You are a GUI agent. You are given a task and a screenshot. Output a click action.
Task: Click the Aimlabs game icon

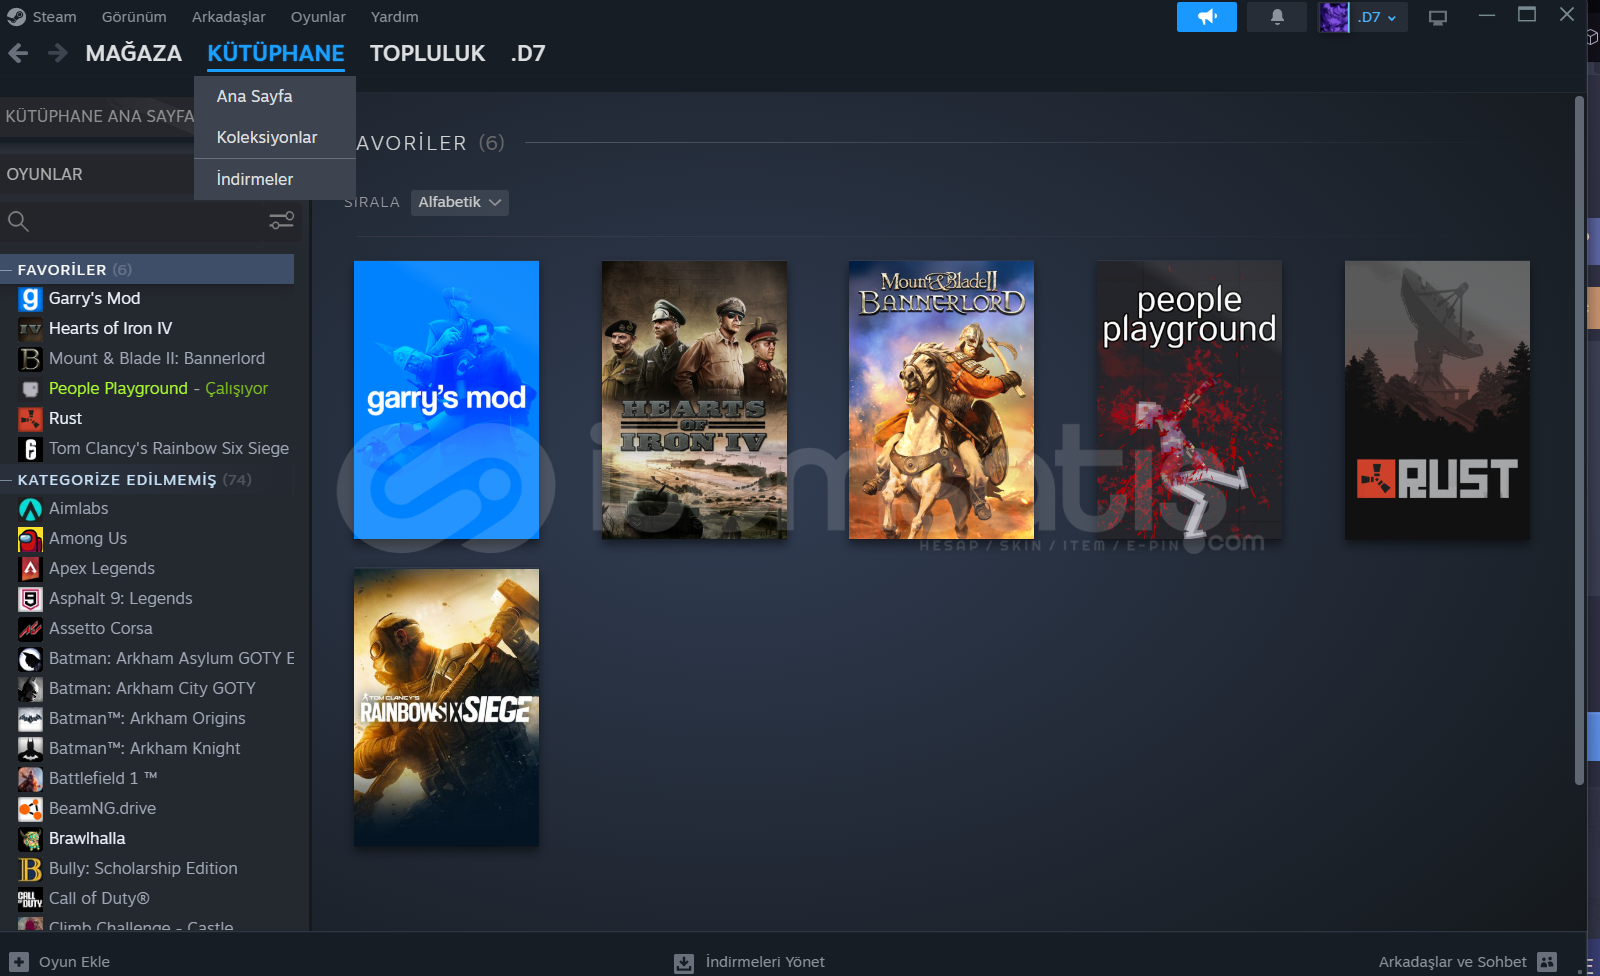point(31,509)
